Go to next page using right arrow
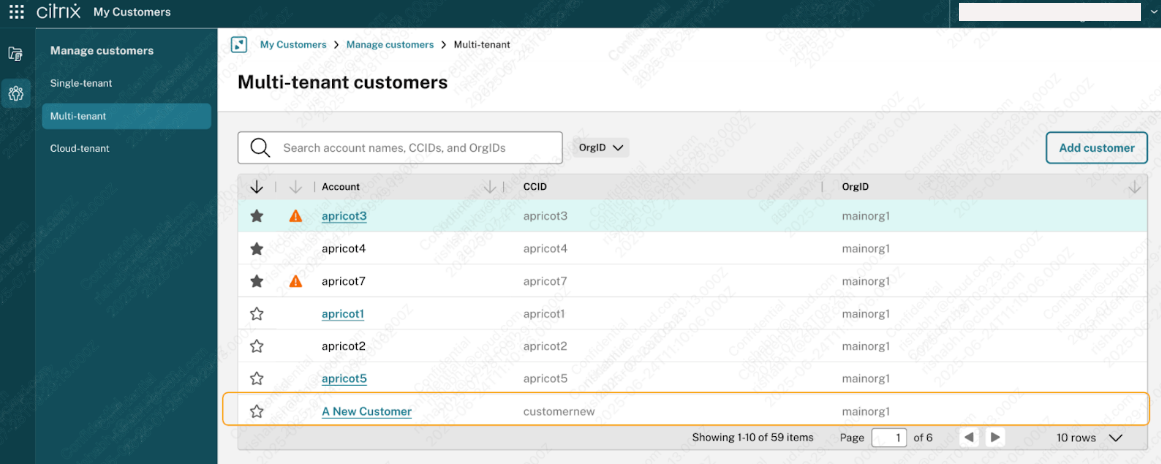The width and height of the screenshot is (1161, 464). click(995, 438)
